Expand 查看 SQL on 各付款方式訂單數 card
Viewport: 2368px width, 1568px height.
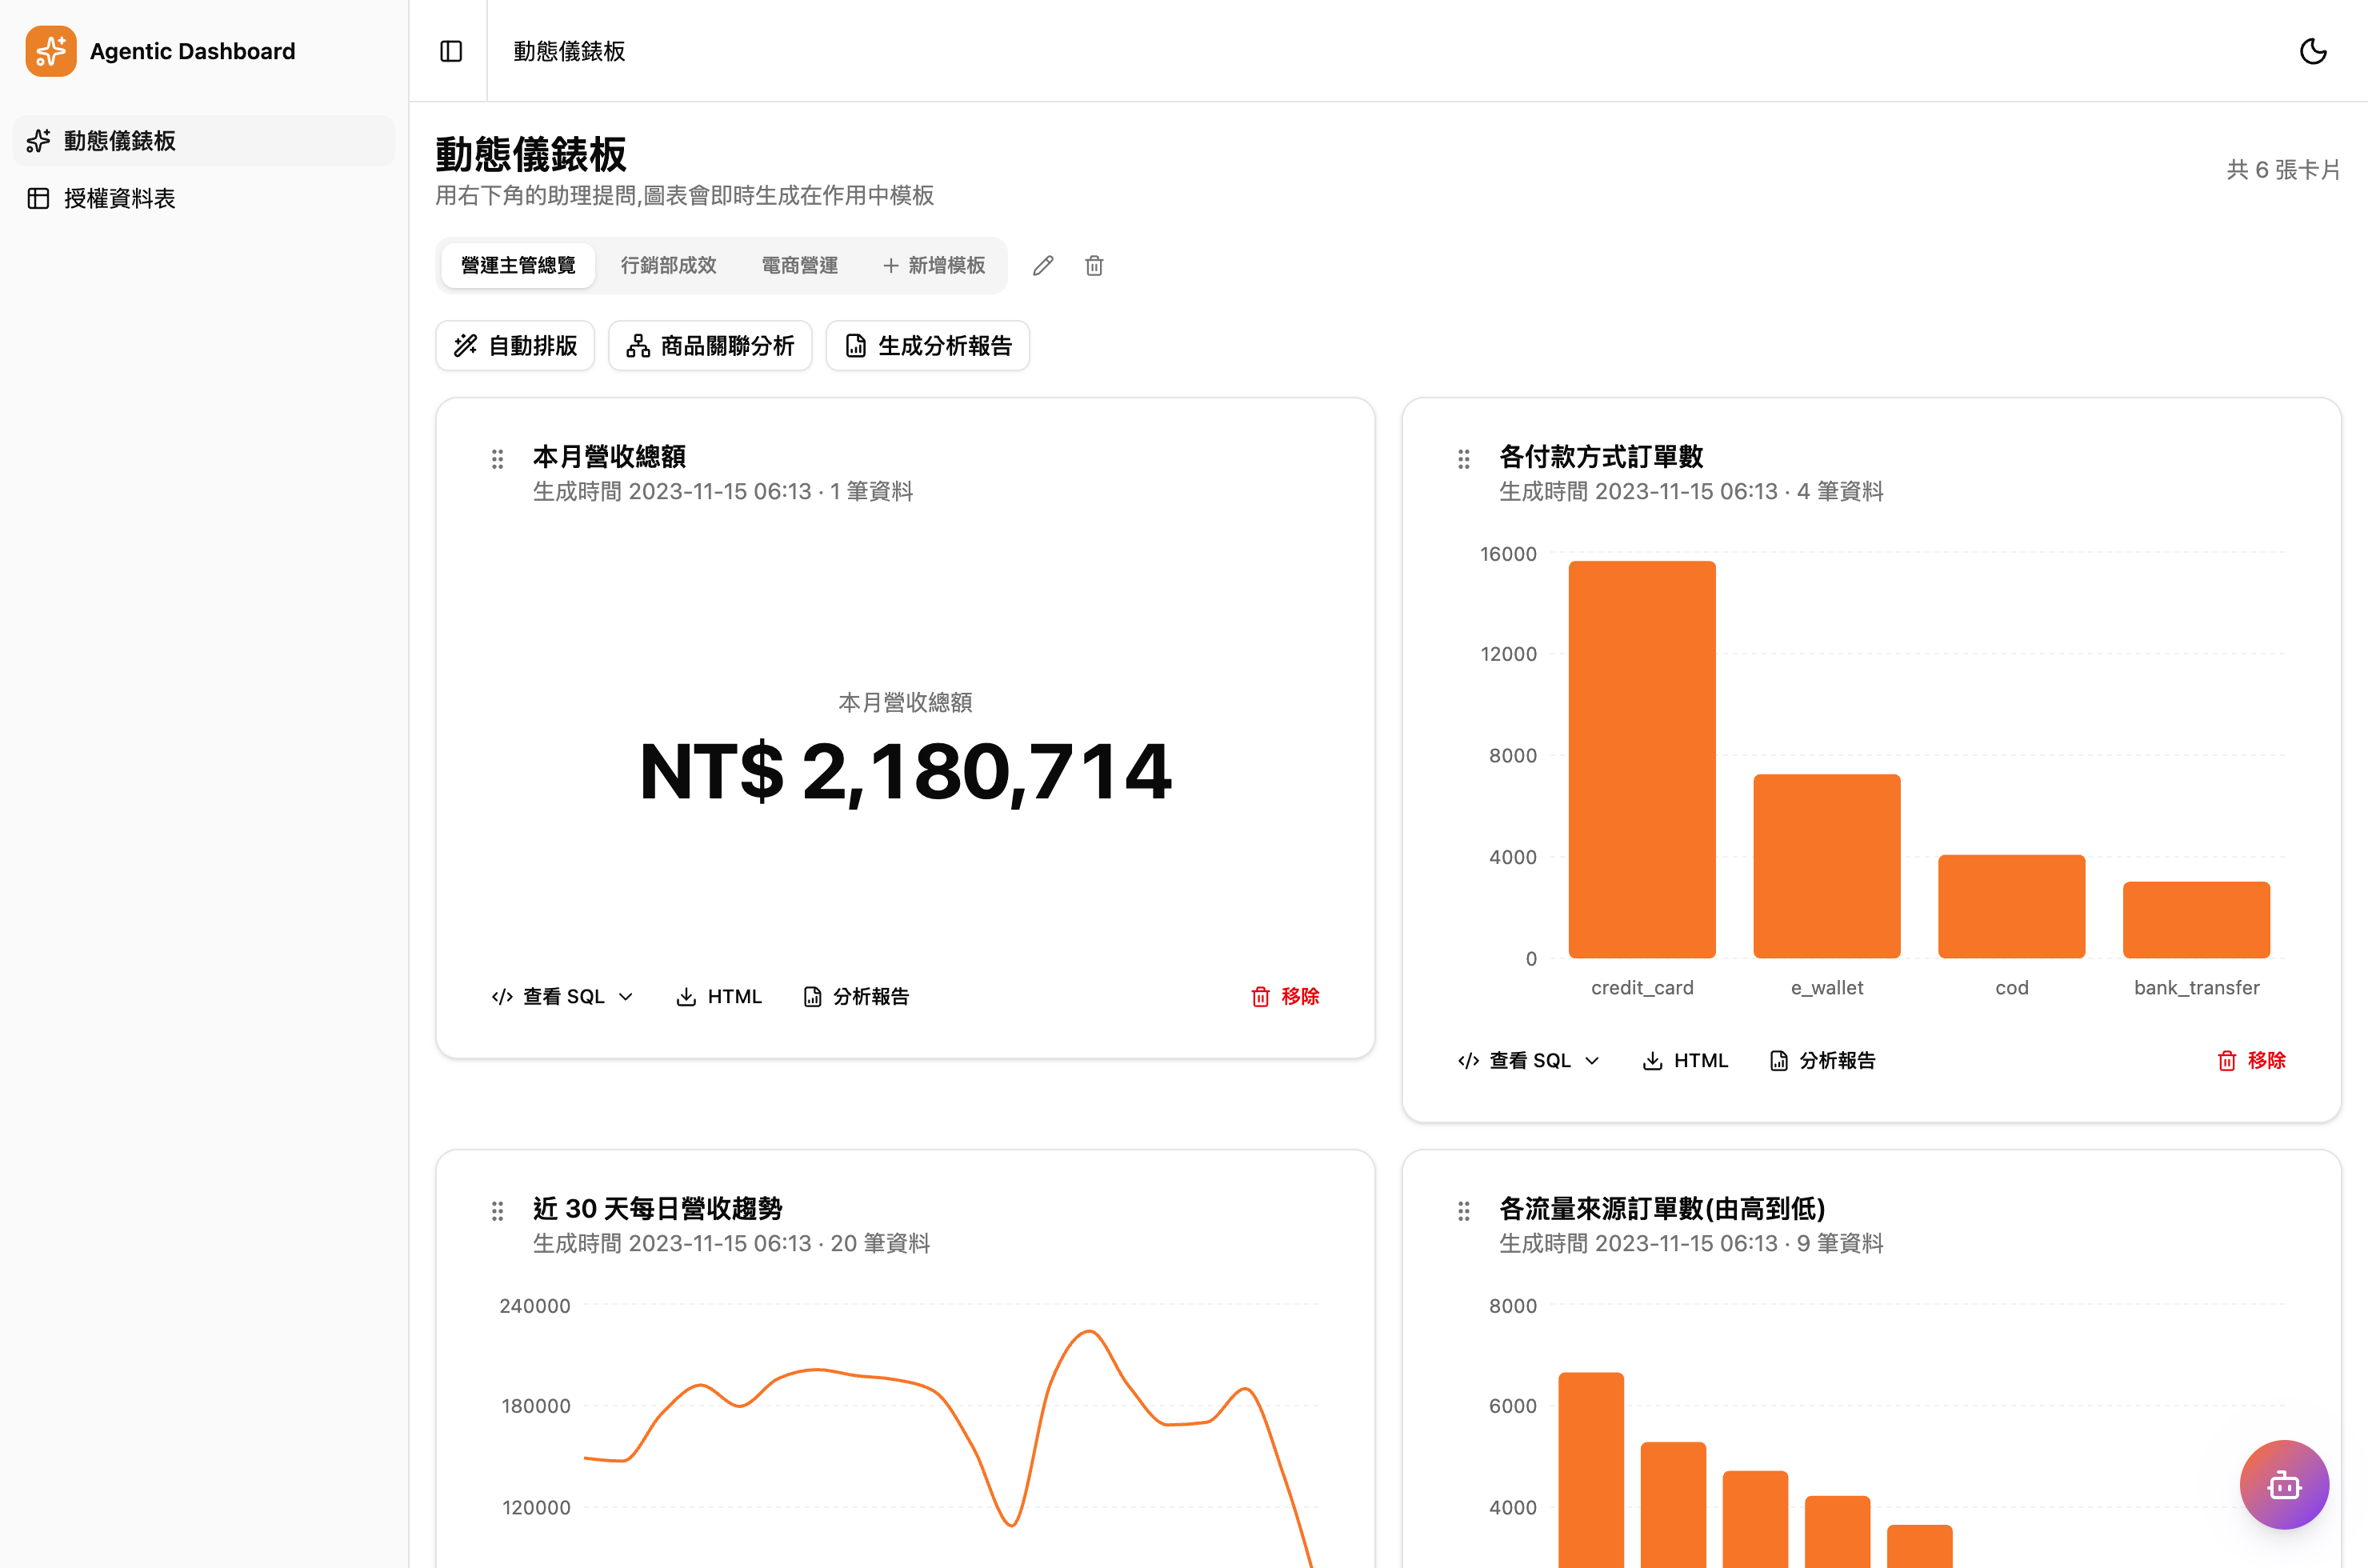[x=1528, y=1060]
